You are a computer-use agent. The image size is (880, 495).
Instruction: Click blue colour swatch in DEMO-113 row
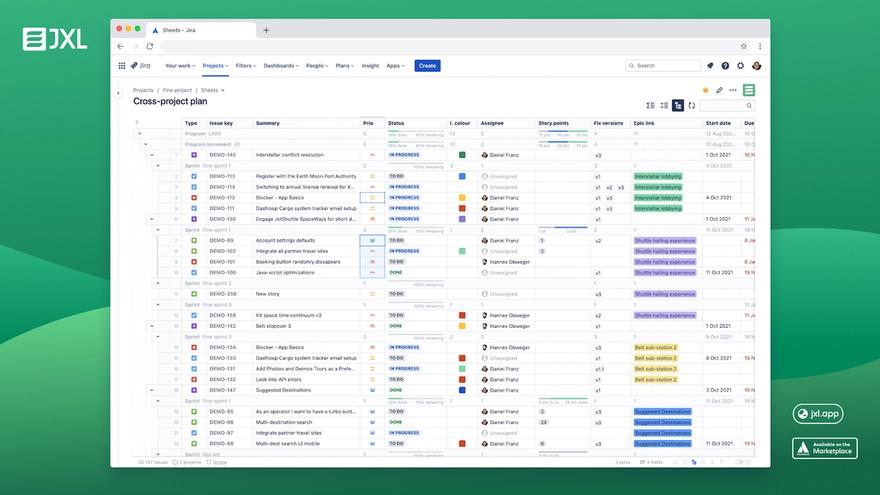pos(462,176)
